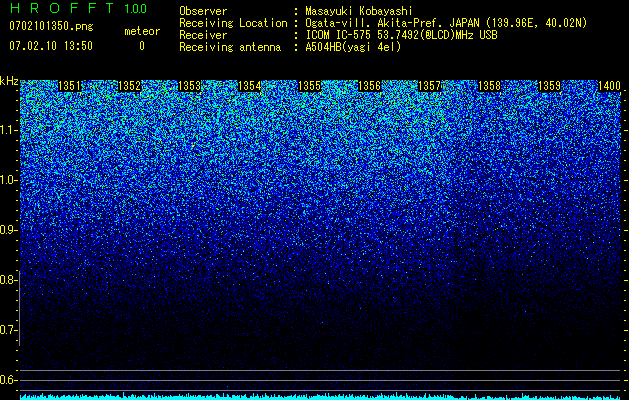Click the 1357 time marker
This screenshot has width=629, height=400.
(430, 86)
